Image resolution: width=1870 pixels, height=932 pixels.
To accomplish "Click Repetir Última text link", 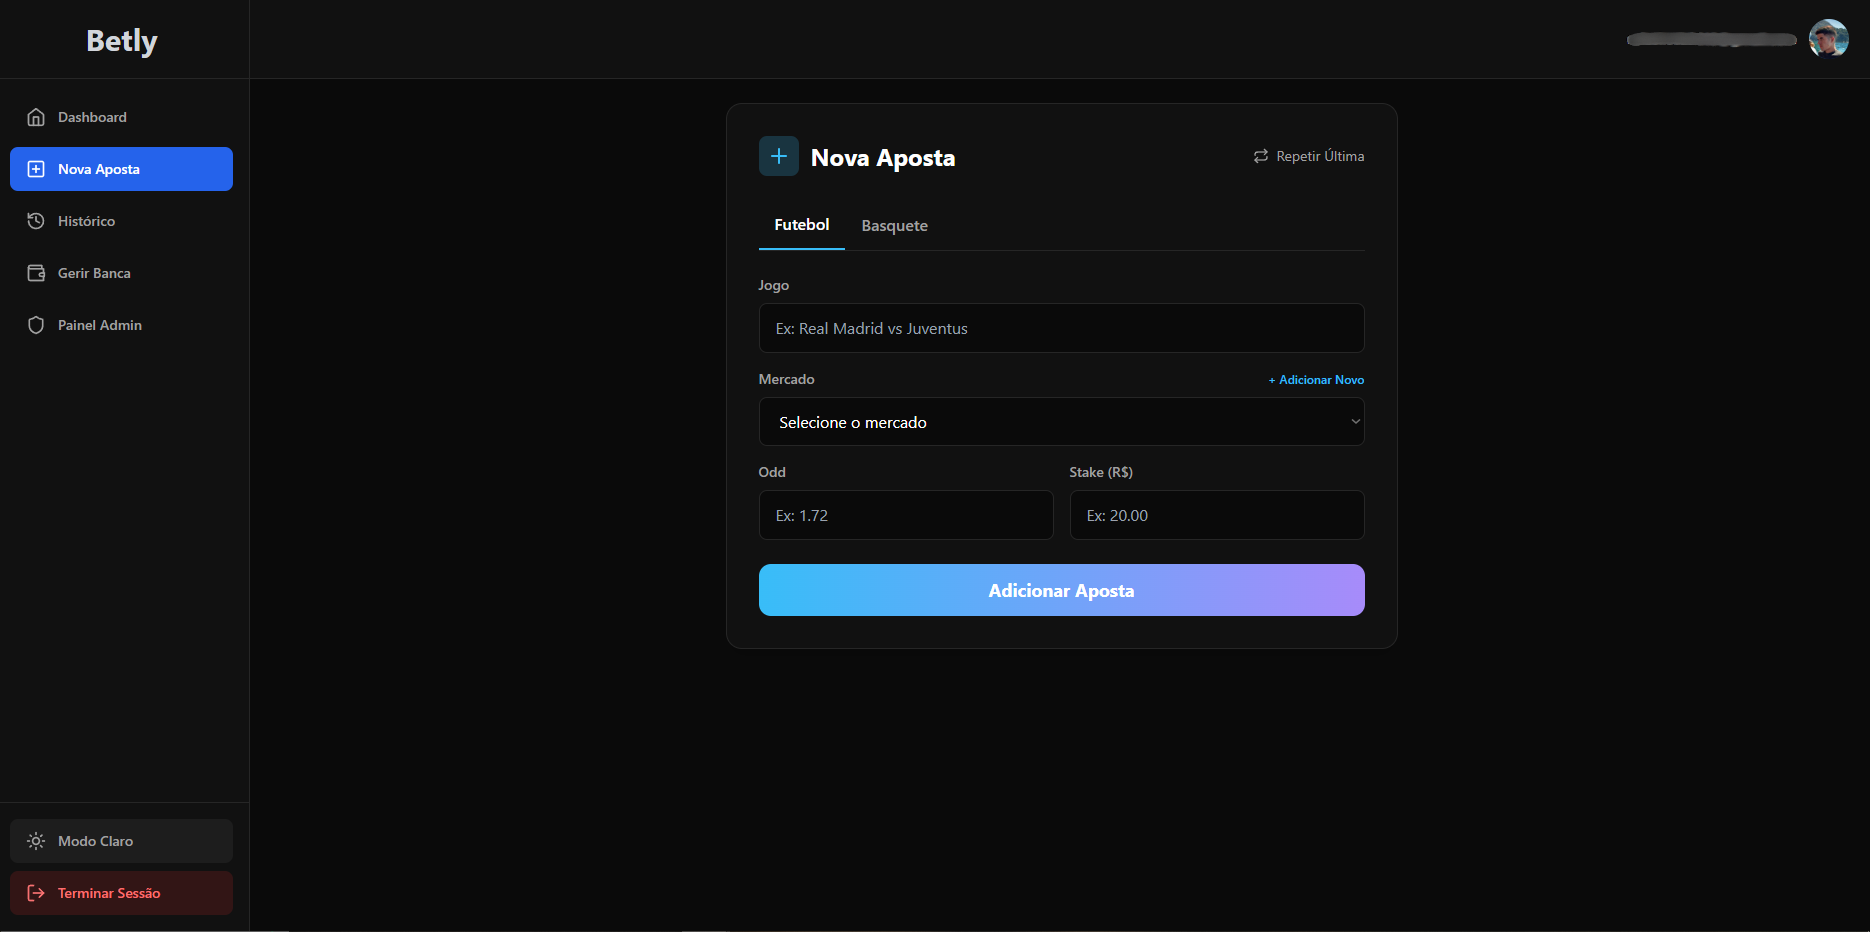I will tap(1320, 156).
